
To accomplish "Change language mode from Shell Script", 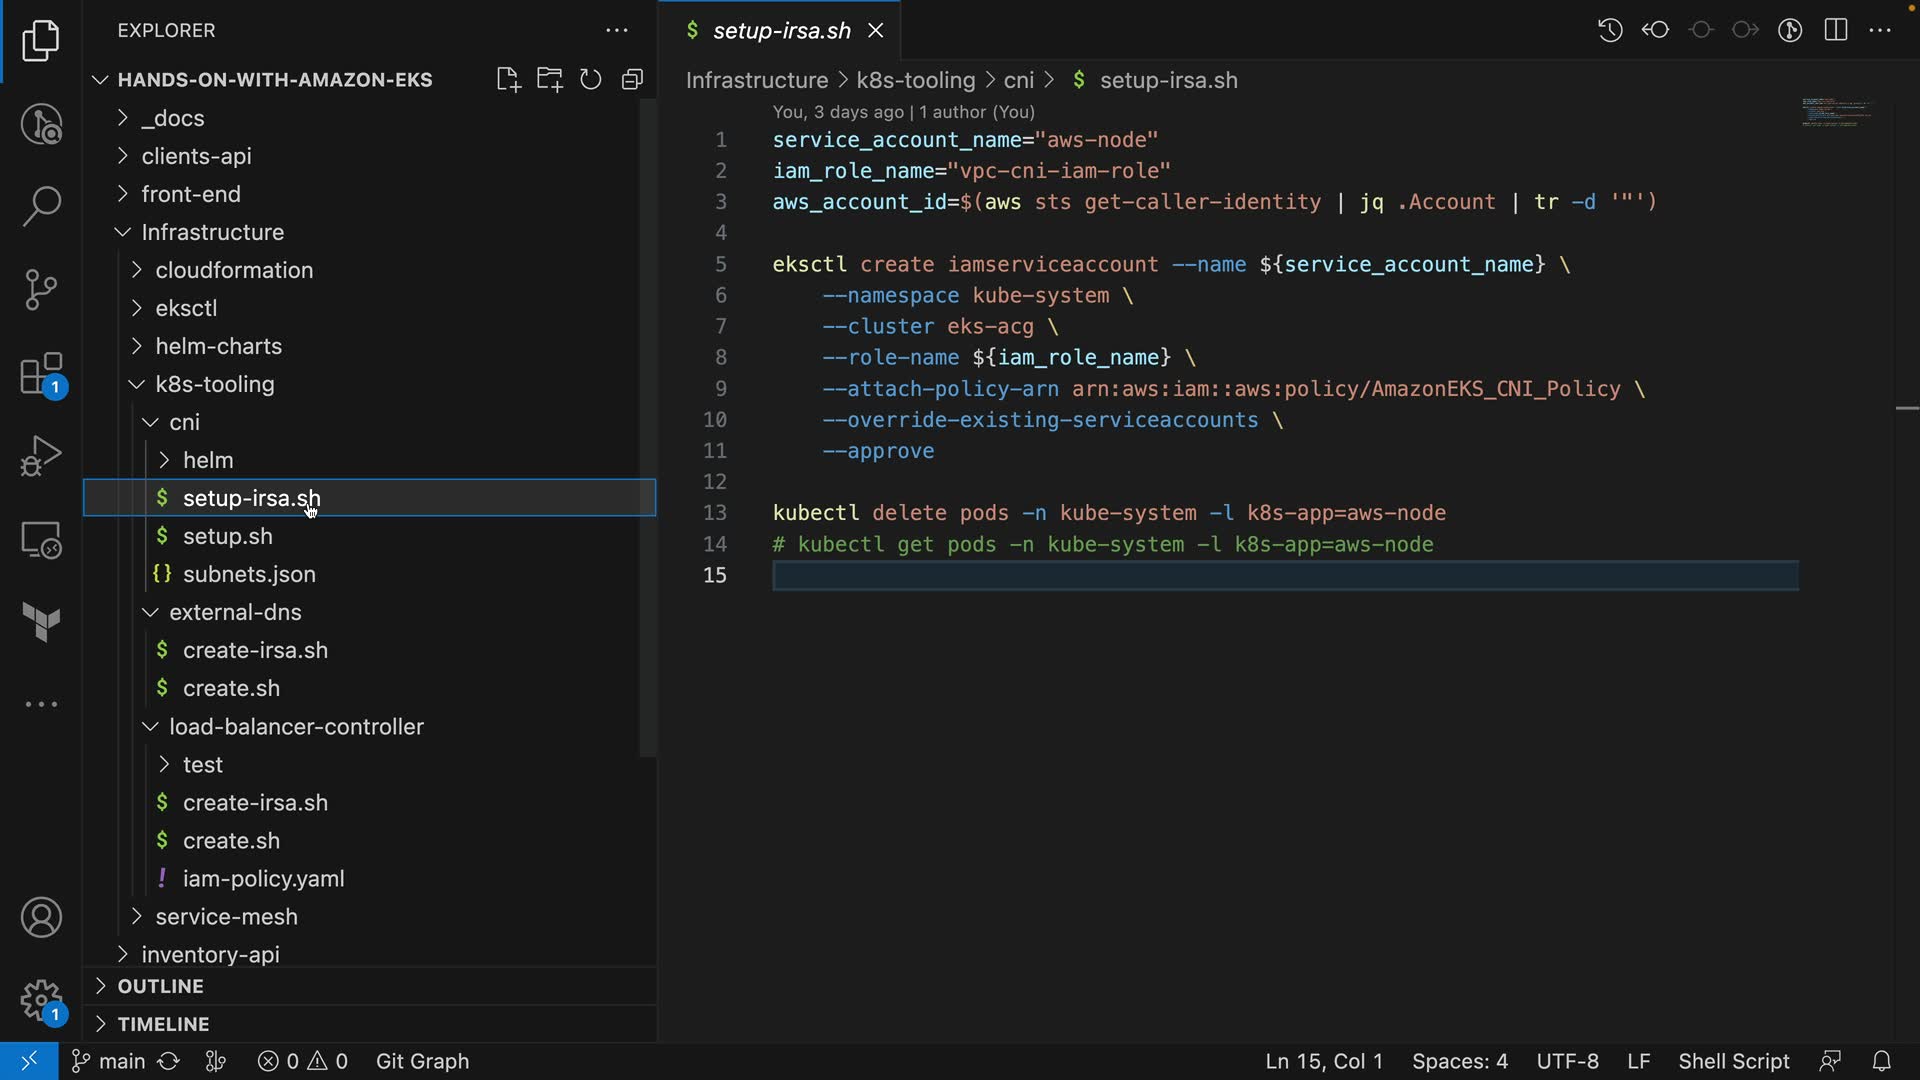I will click(x=1733, y=1061).
